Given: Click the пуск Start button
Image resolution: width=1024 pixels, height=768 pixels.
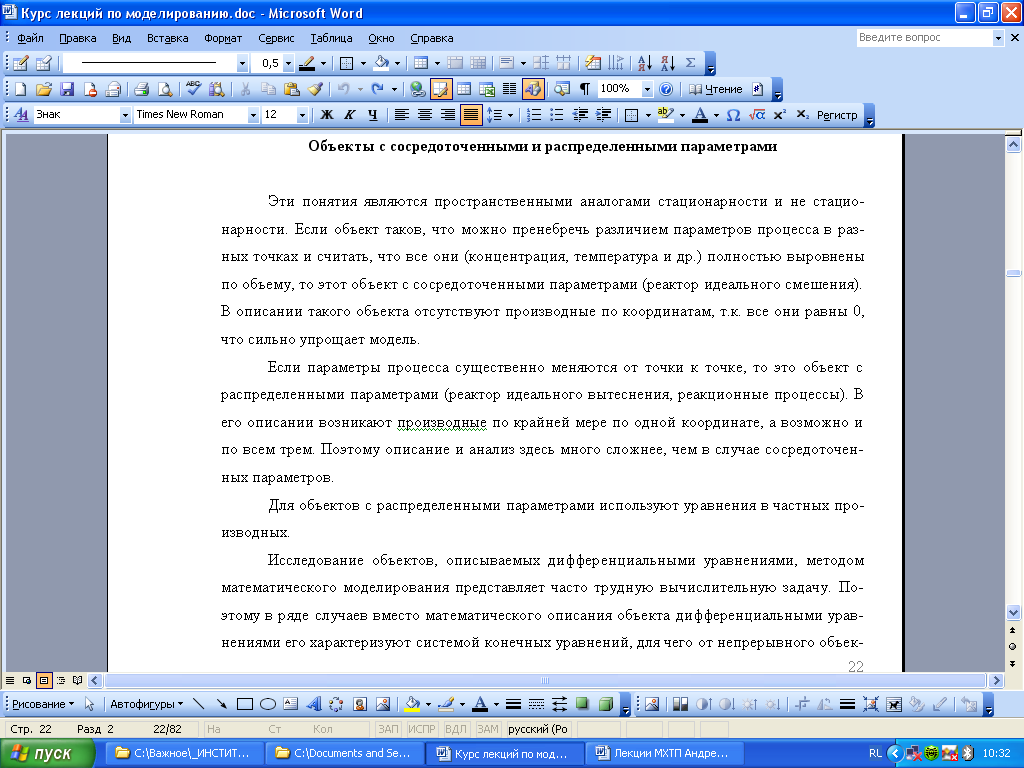Looking at the screenshot, I should coord(47,753).
